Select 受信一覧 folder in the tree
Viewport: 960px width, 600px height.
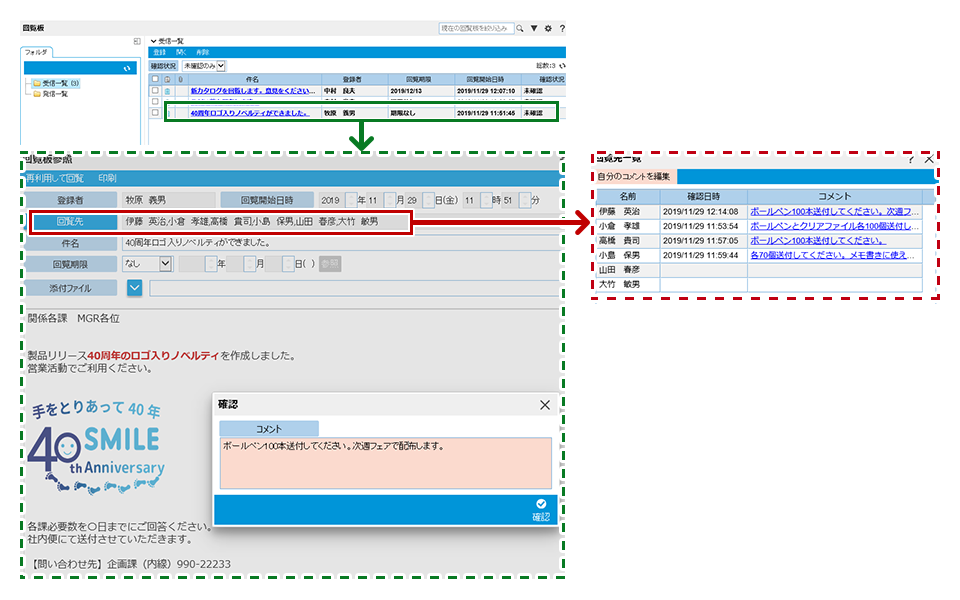55,83
